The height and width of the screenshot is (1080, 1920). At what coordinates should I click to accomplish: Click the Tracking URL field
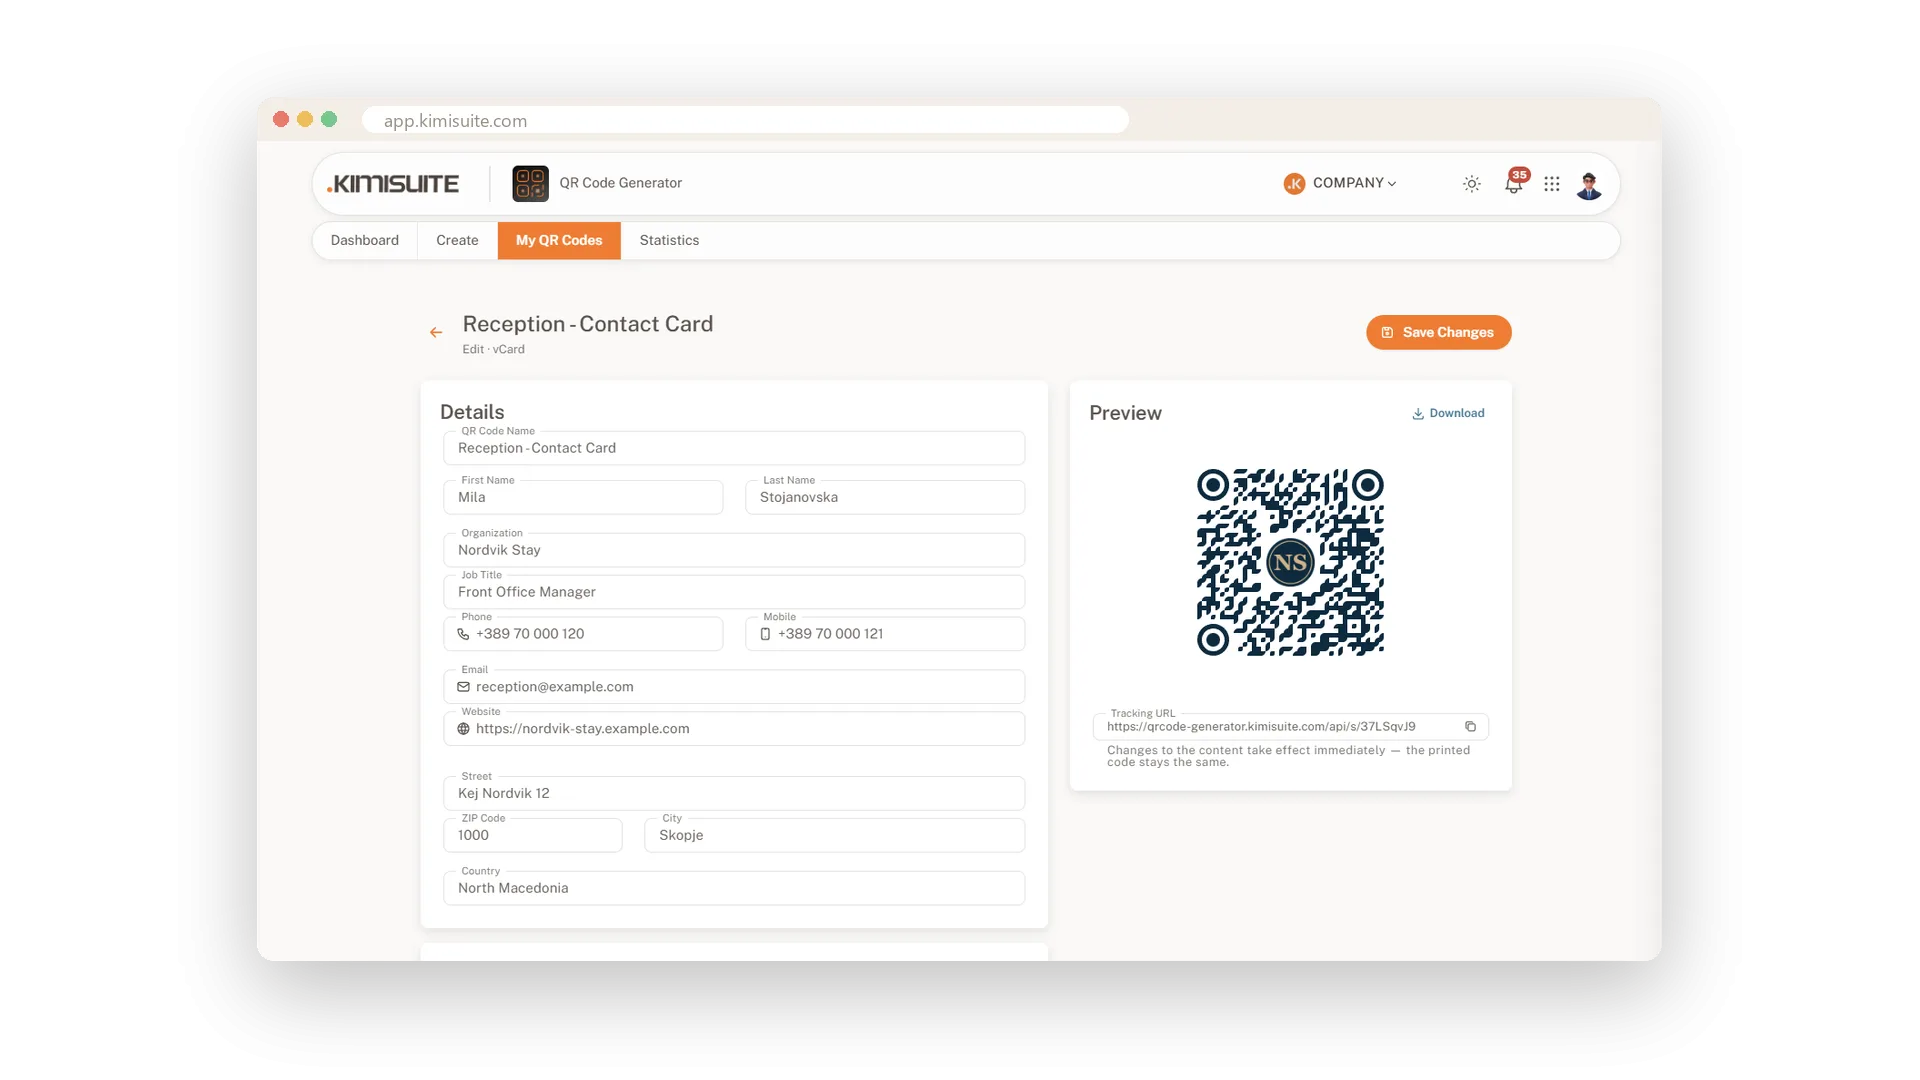pos(1291,727)
